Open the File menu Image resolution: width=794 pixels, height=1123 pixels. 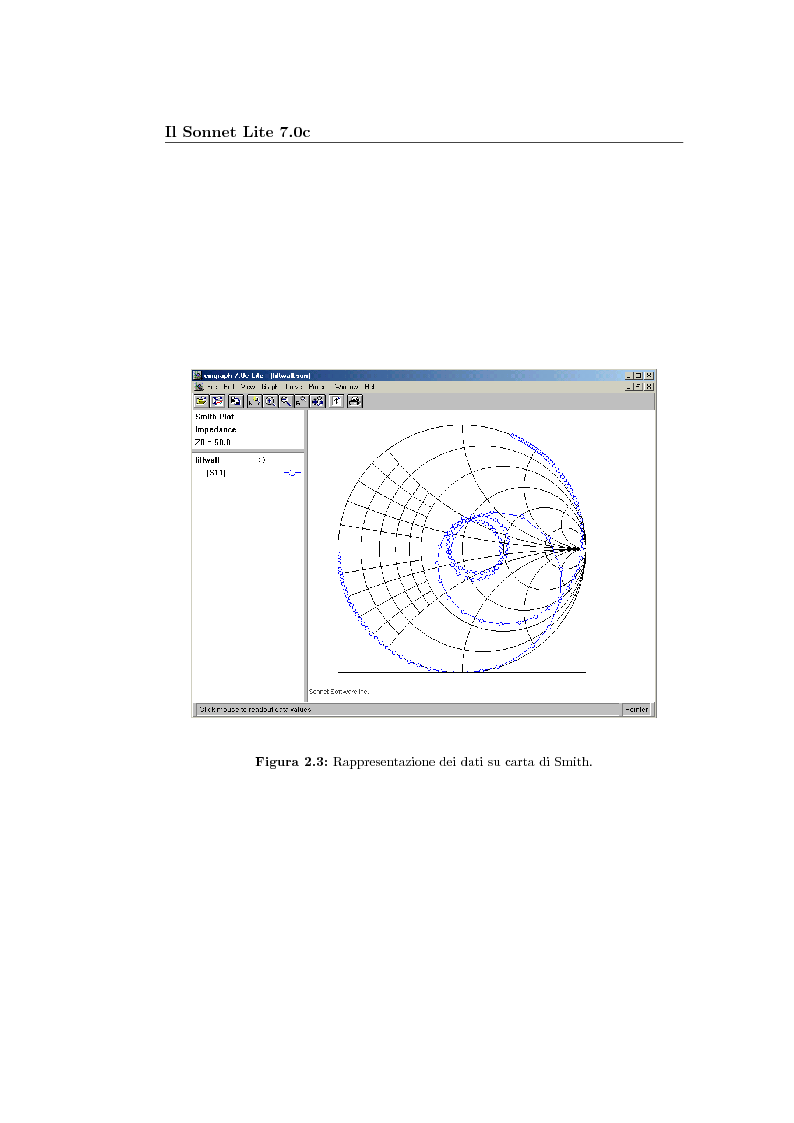[213, 387]
